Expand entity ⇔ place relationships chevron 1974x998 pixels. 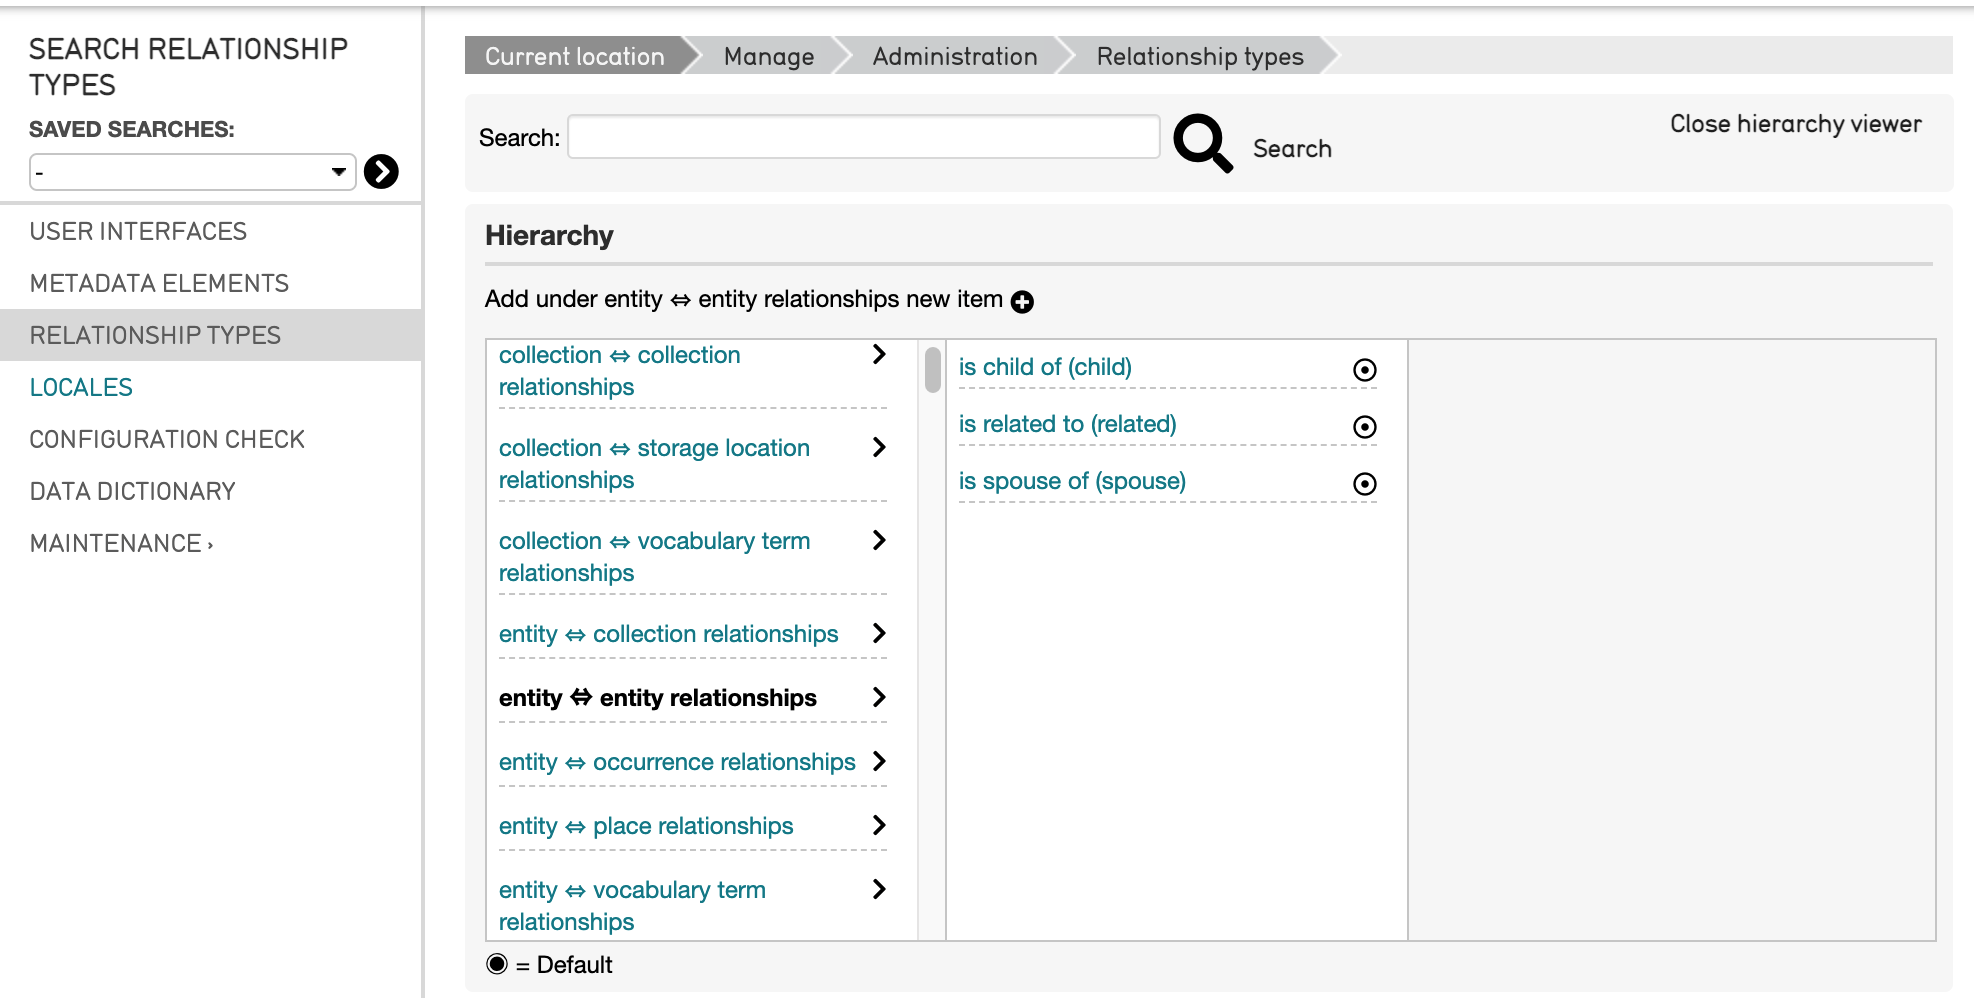(x=879, y=826)
